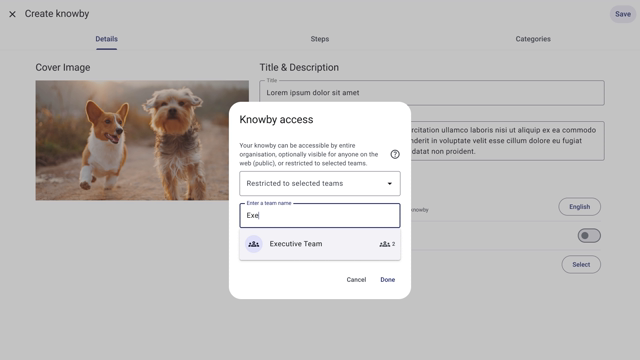Toggle the switch below English
The height and width of the screenshot is (360, 640).
589,236
